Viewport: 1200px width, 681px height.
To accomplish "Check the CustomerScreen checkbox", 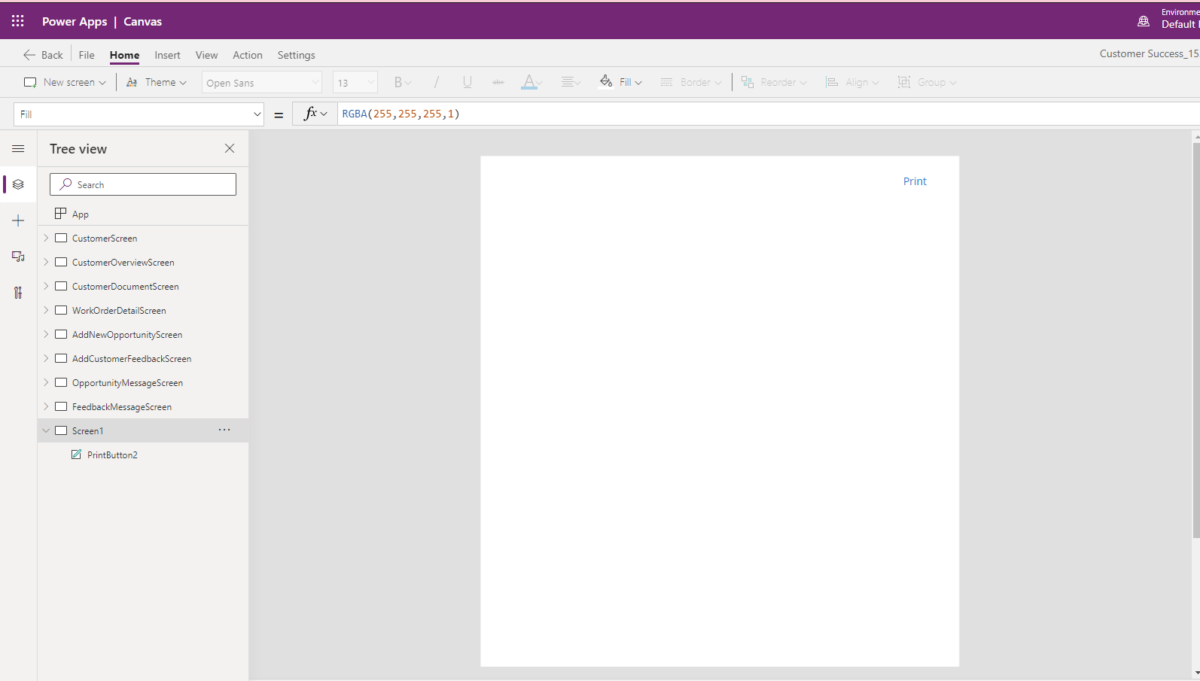I will point(61,238).
